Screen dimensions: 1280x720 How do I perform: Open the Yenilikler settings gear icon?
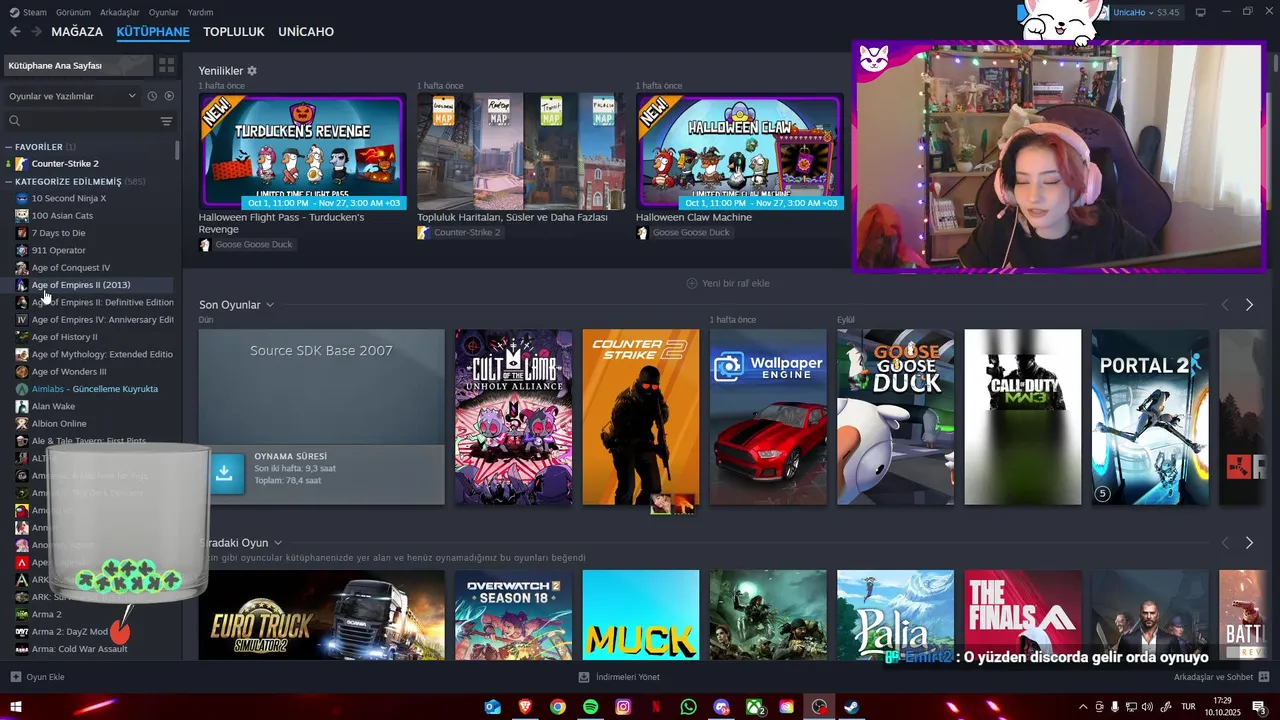pos(252,71)
